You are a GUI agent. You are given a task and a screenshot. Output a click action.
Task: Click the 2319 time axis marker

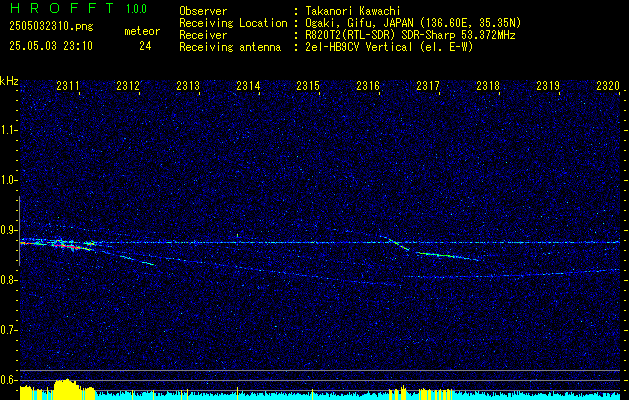548,85
